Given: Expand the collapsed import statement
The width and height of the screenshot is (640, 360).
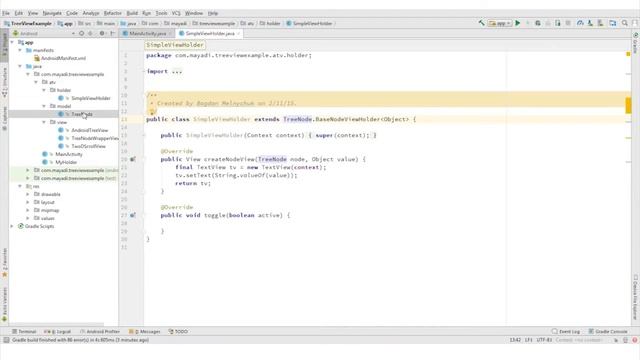Looking at the screenshot, I should (x=177, y=71).
